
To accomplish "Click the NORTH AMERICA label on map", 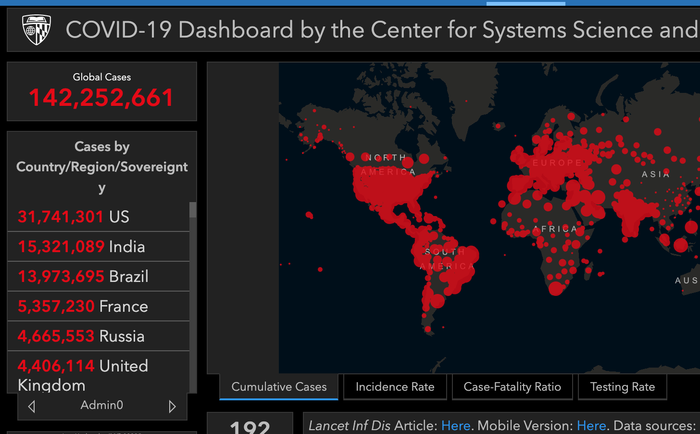I will click(x=388, y=165).
